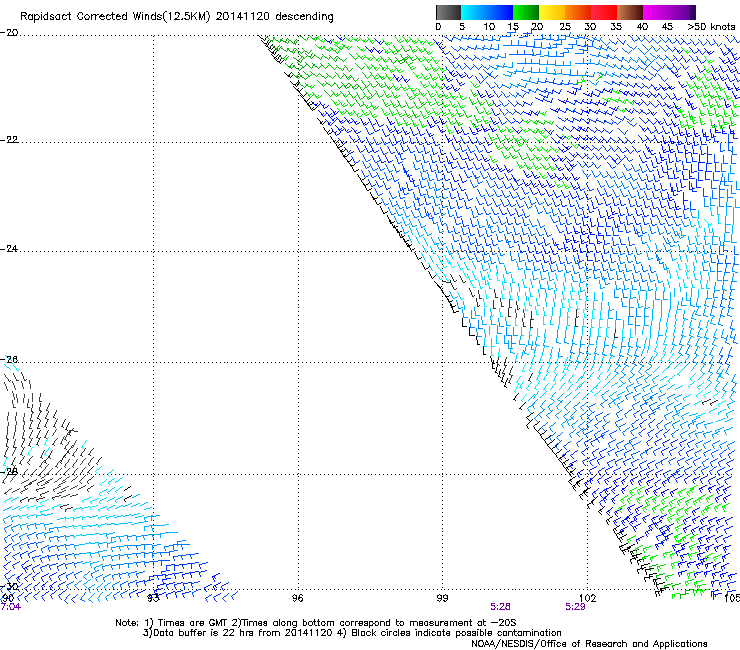Click the '45' legend scale label
This screenshot has width=740, height=650.
coord(667,27)
